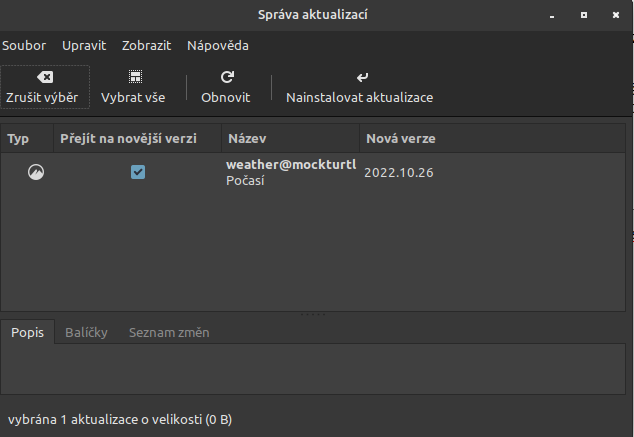Open the Nápověda menu
The height and width of the screenshot is (437, 634).
(218, 45)
